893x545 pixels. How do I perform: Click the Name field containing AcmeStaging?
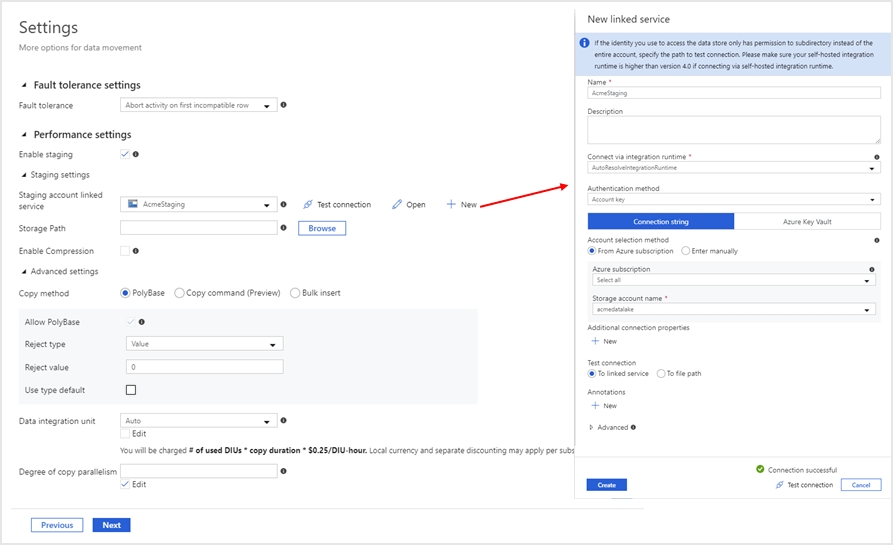click(734, 93)
